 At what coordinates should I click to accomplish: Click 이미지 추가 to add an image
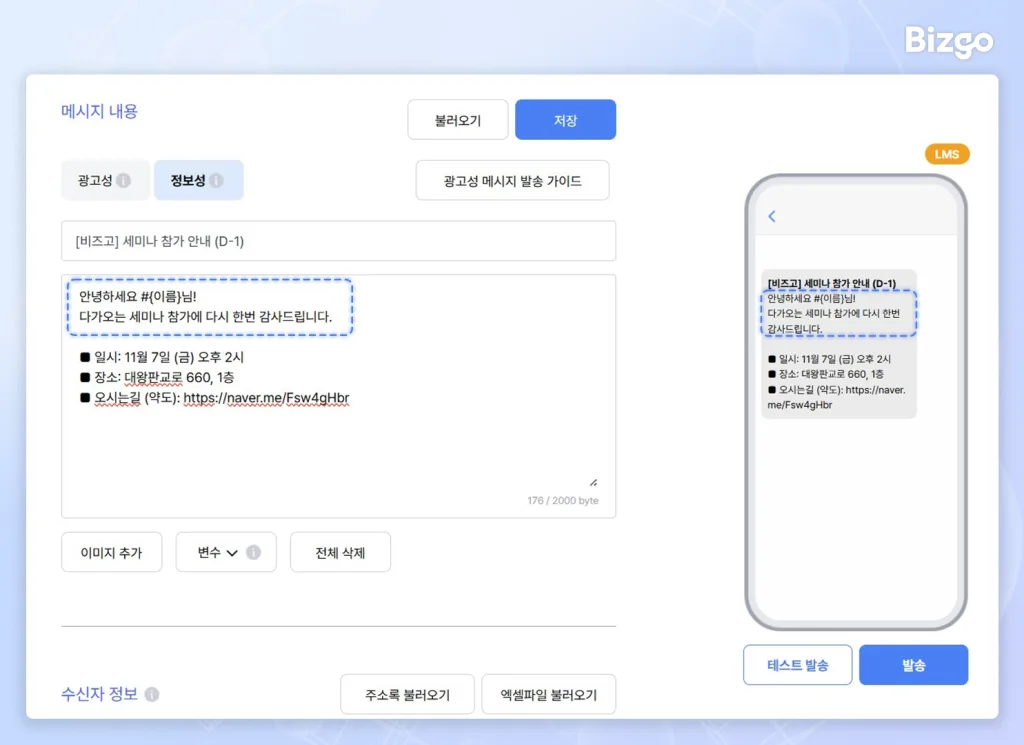point(111,551)
